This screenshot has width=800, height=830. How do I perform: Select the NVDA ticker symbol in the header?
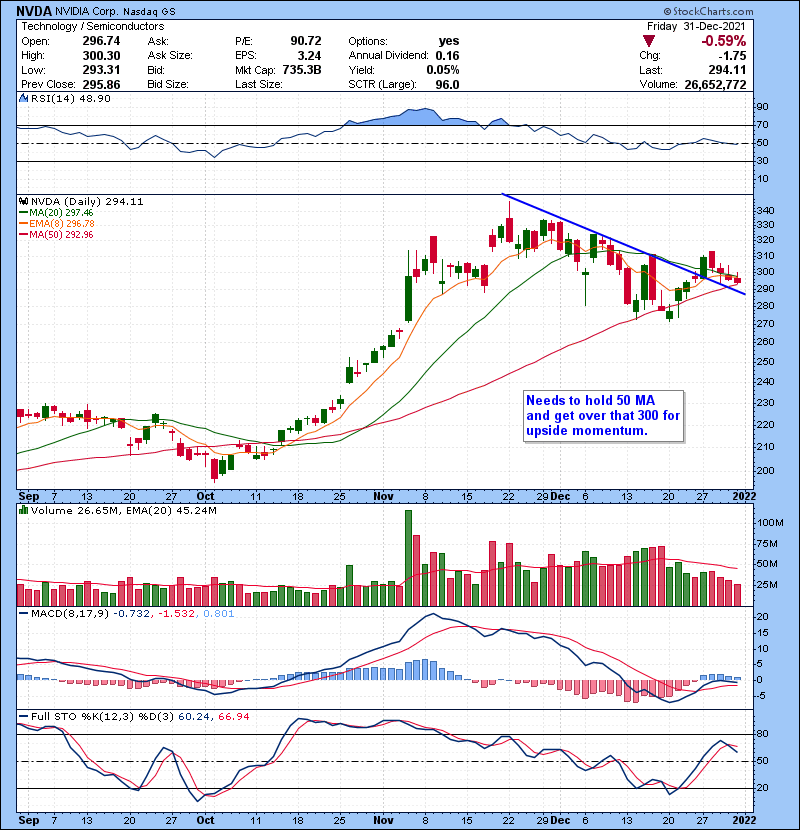click(x=34, y=11)
